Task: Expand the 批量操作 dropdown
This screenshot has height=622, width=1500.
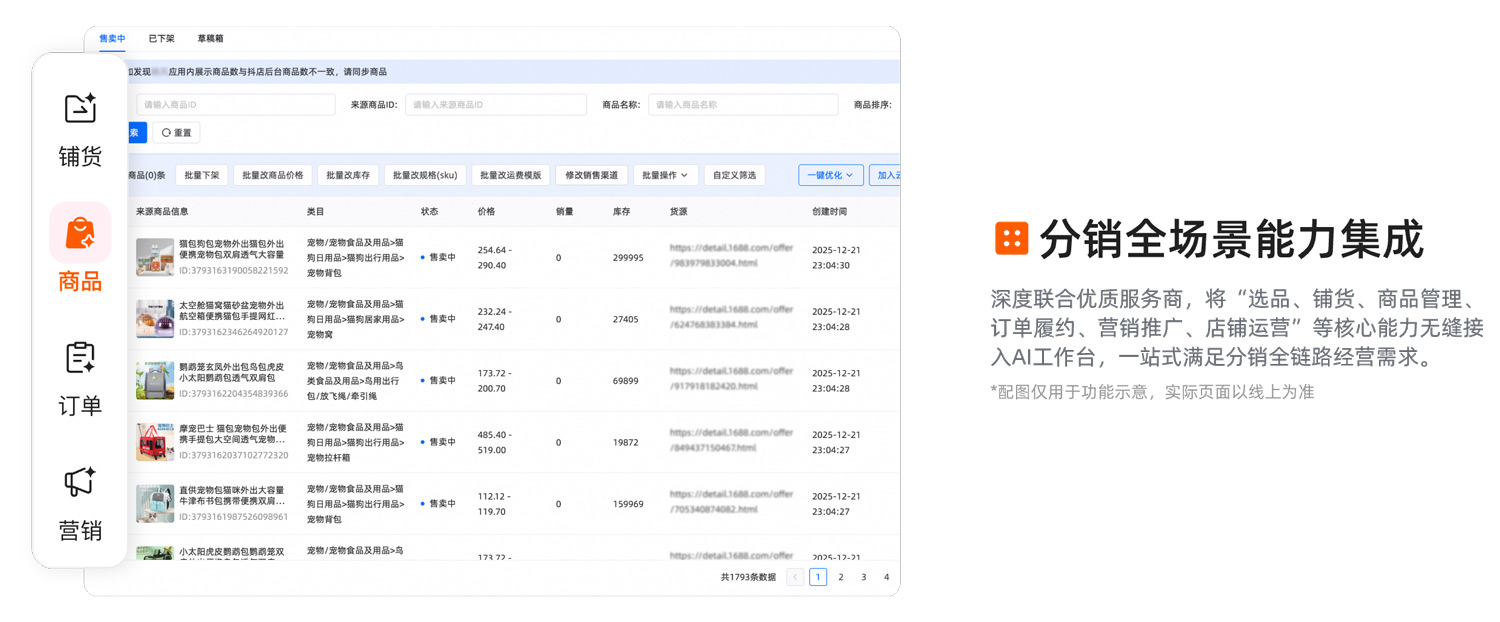Action: (x=665, y=175)
